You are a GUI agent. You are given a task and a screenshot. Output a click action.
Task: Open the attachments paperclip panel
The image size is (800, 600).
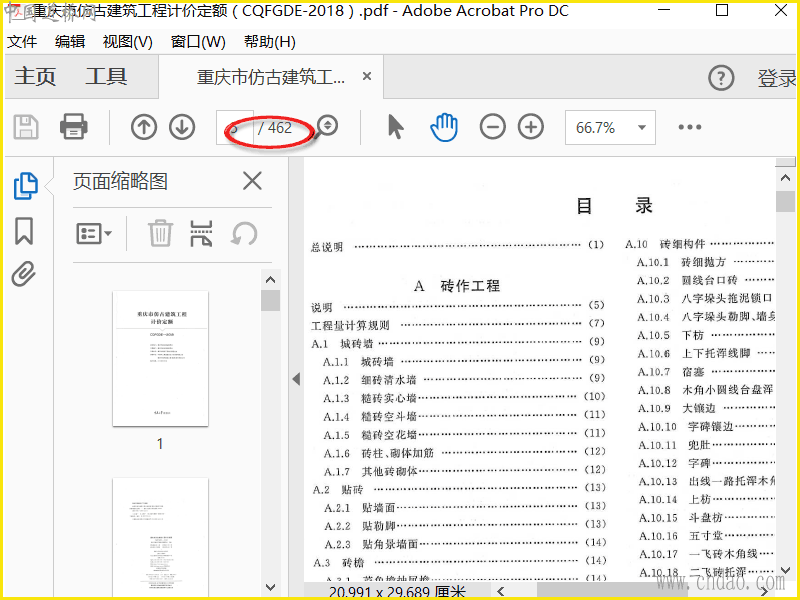(x=23, y=274)
